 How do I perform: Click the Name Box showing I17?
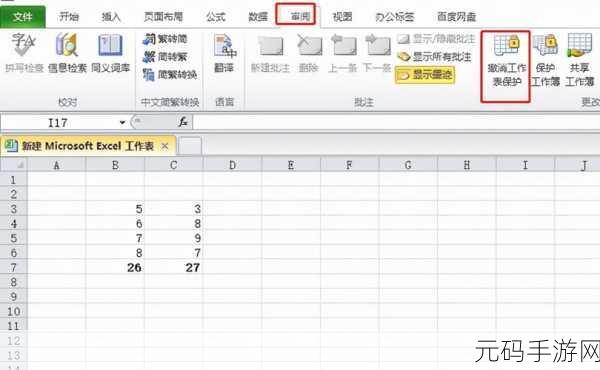(57, 122)
